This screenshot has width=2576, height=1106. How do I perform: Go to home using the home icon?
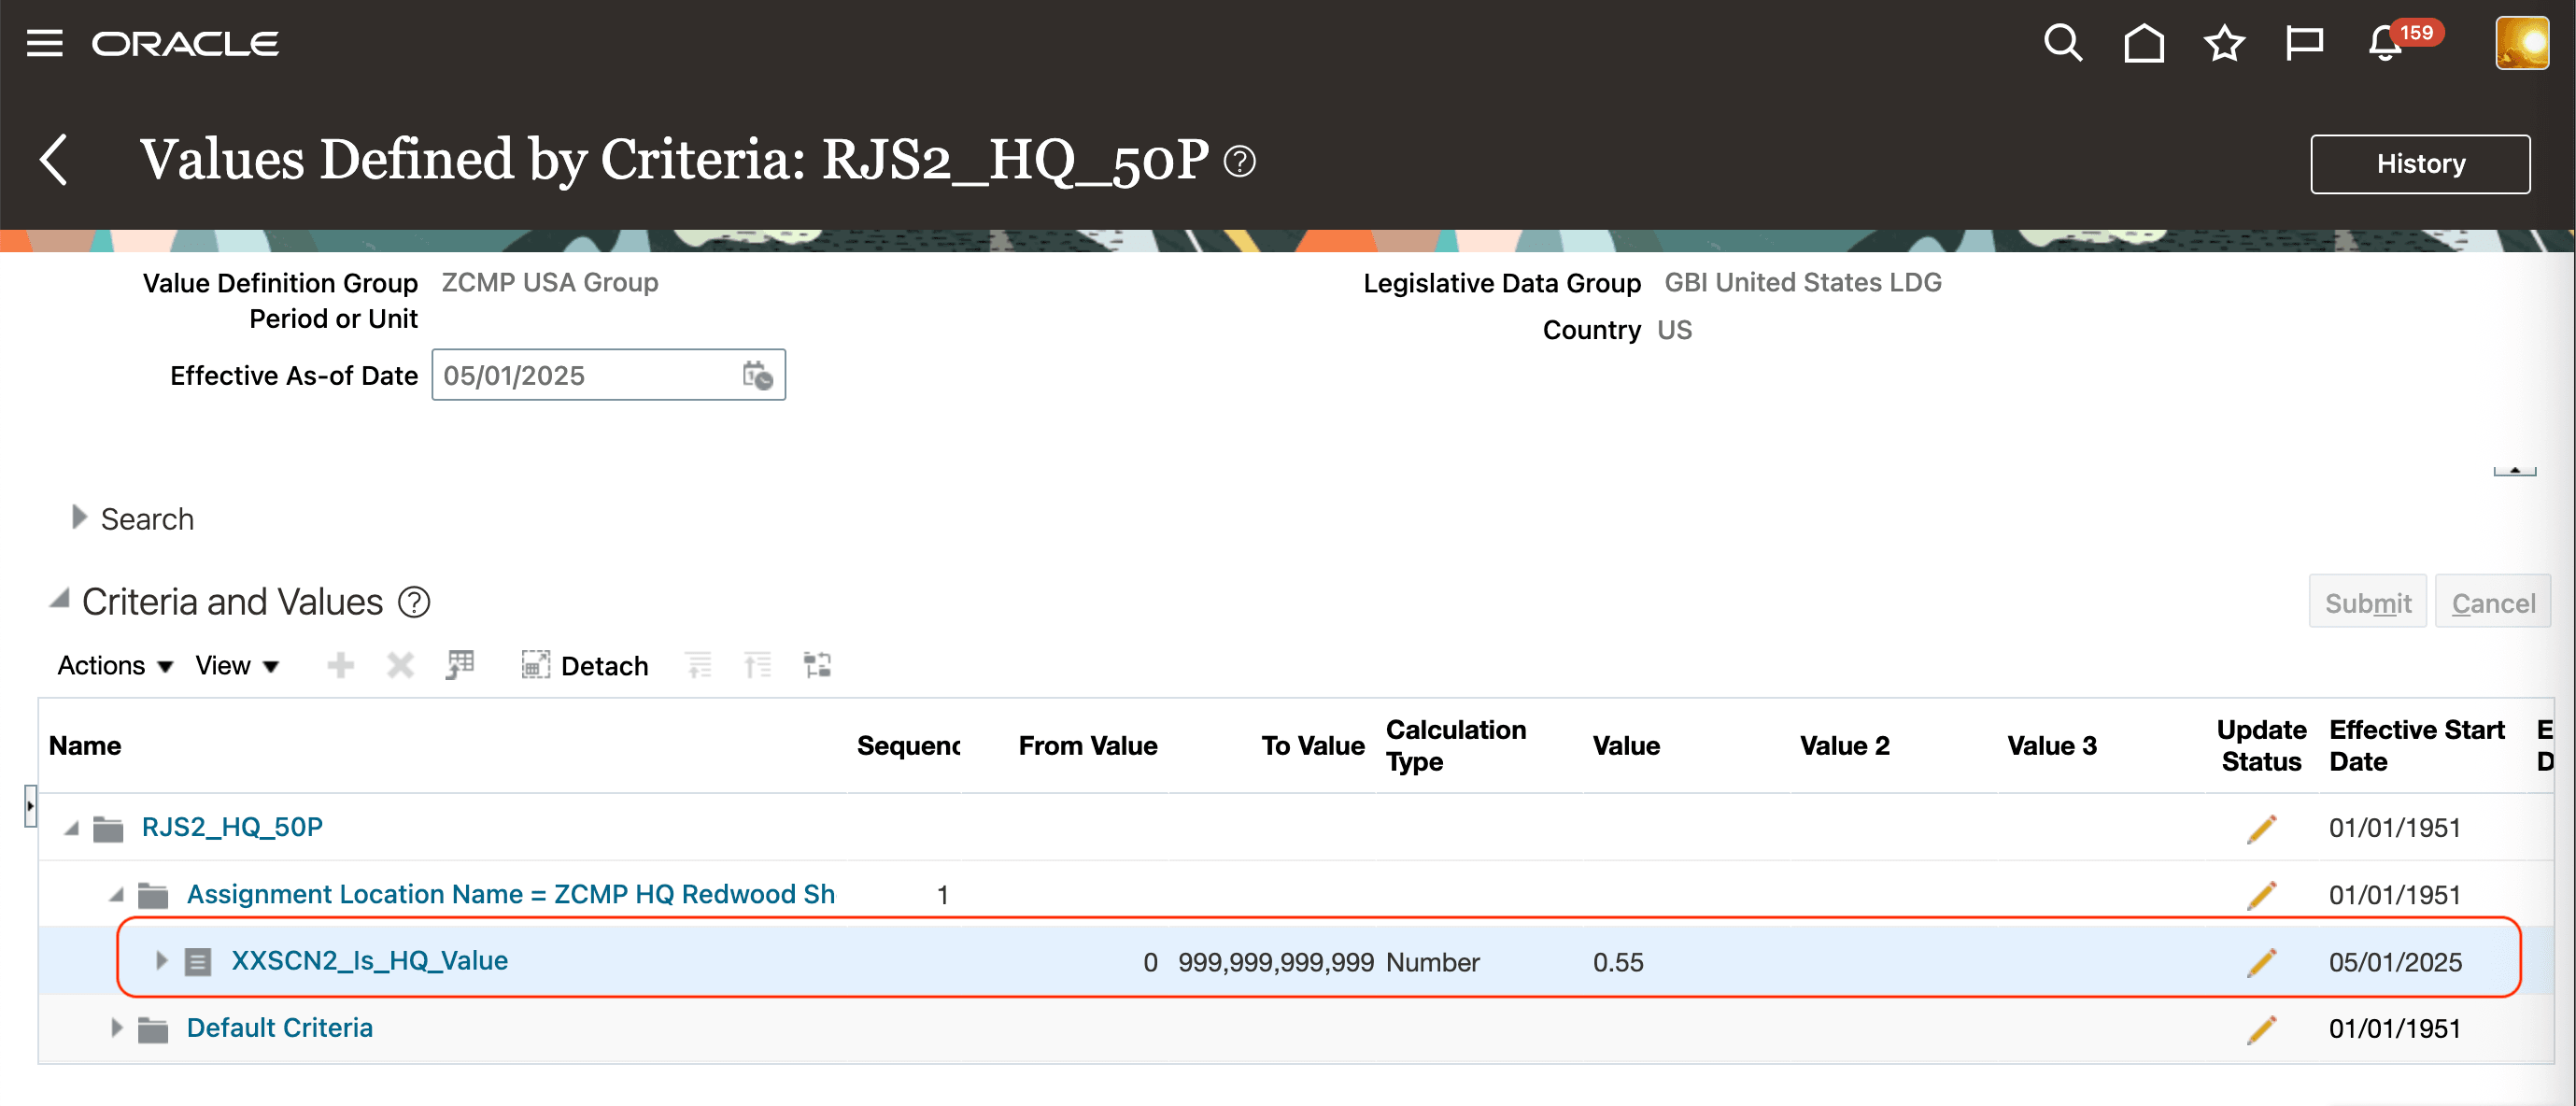tap(2143, 43)
